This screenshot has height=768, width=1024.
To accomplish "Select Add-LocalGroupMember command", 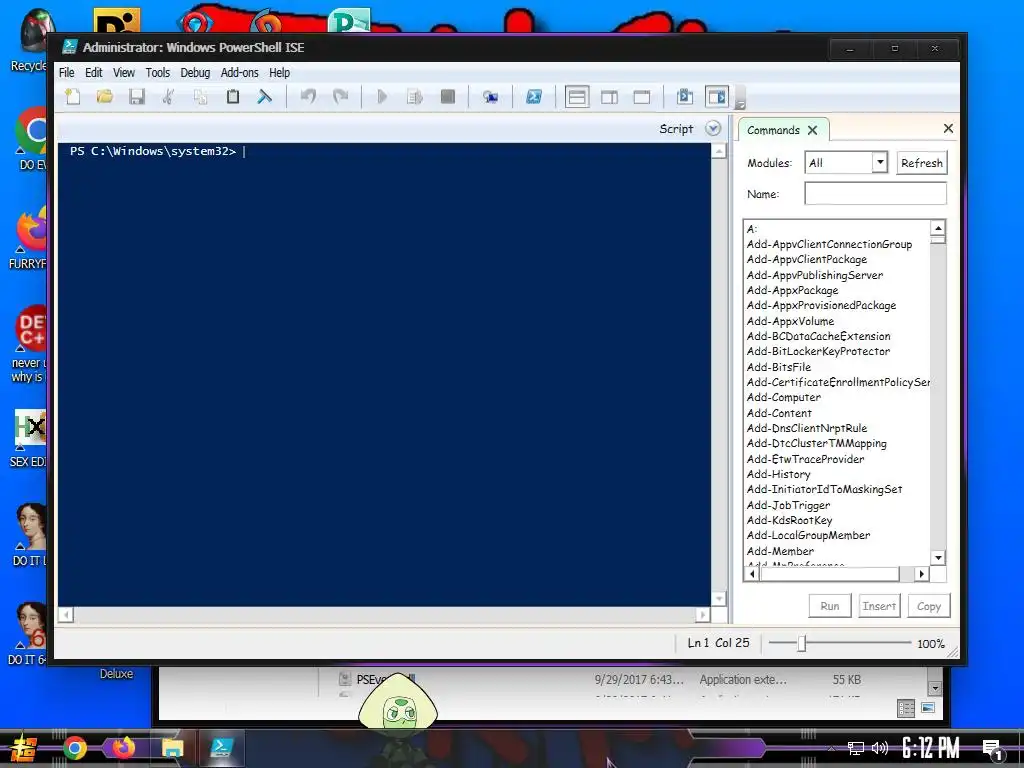I will 808,535.
